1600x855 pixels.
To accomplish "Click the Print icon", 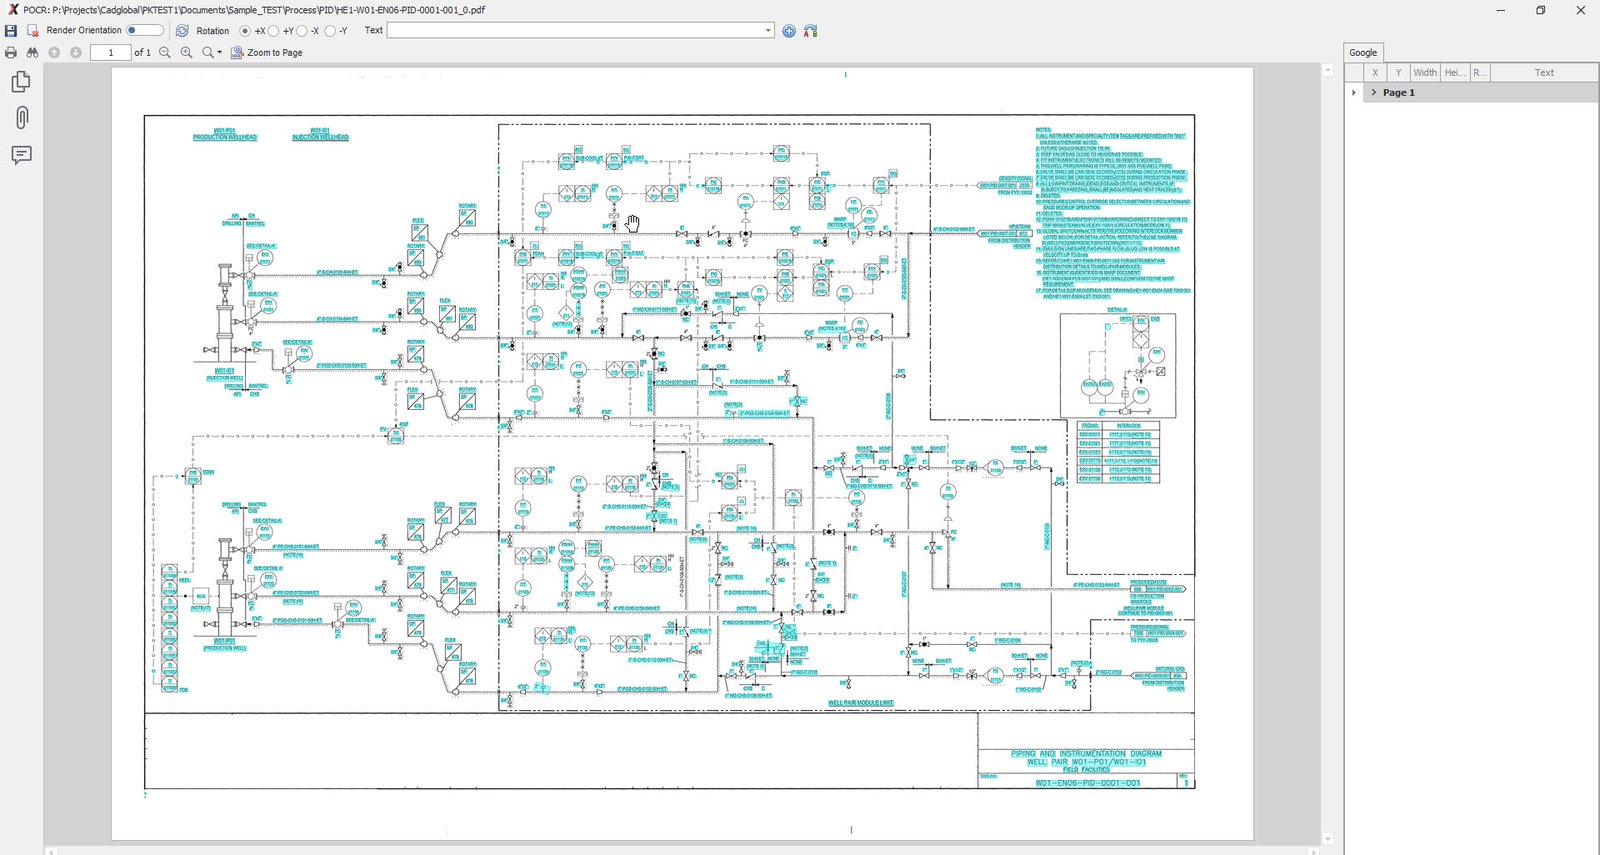I will [x=11, y=53].
